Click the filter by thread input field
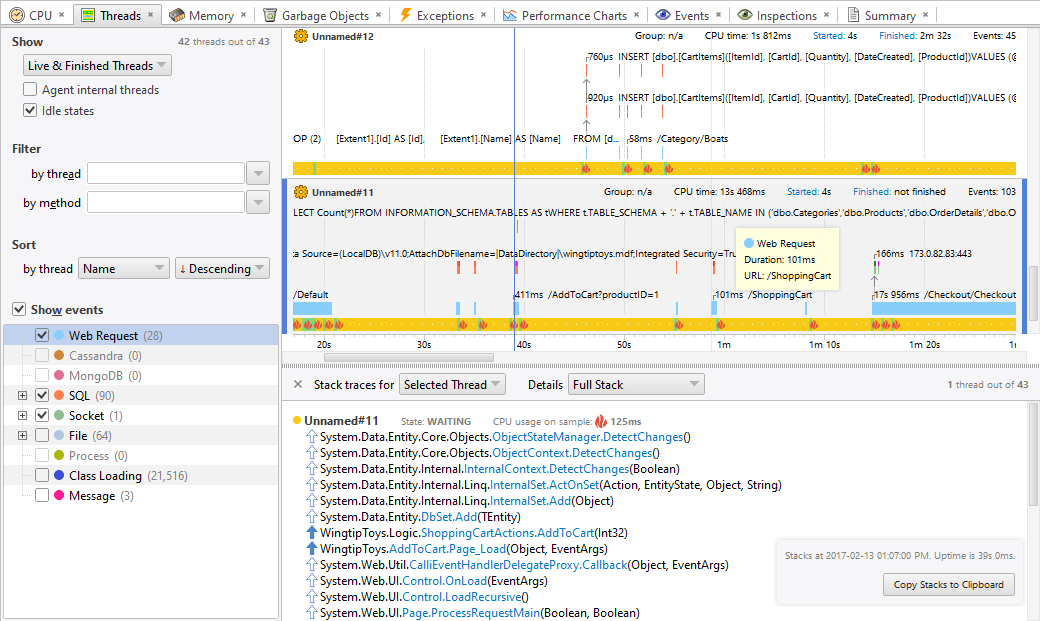The width and height of the screenshot is (1040, 621). (x=166, y=173)
